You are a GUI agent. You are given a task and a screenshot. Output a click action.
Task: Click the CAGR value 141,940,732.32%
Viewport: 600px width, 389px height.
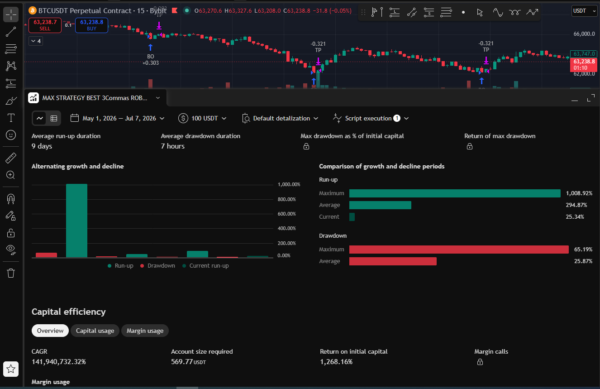coord(59,362)
